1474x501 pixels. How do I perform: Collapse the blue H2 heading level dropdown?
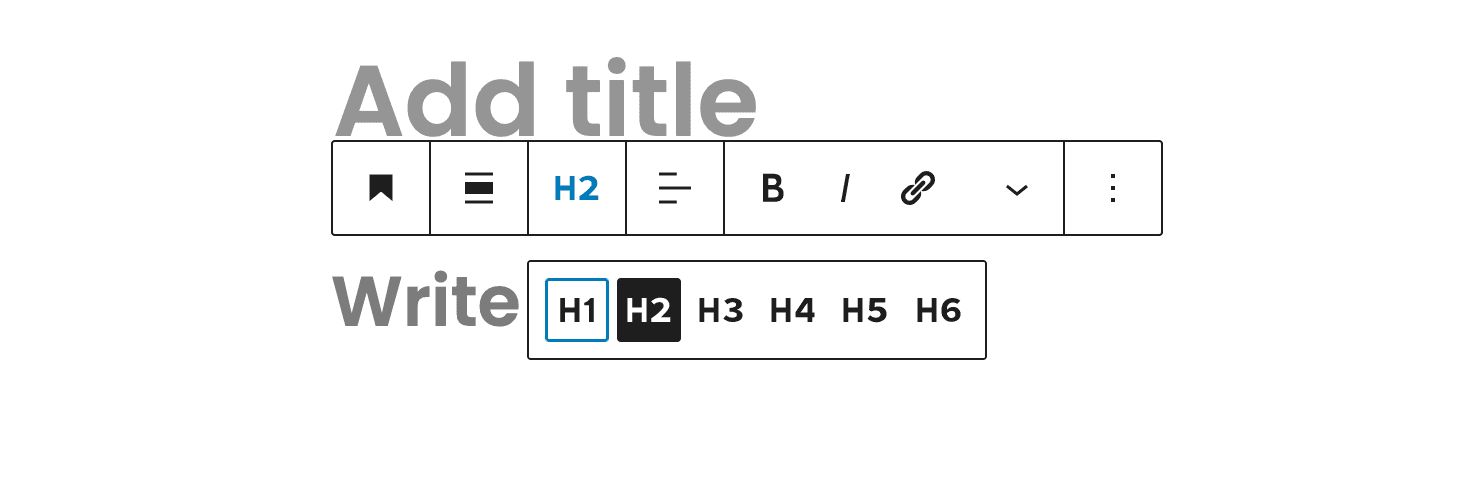(577, 188)
